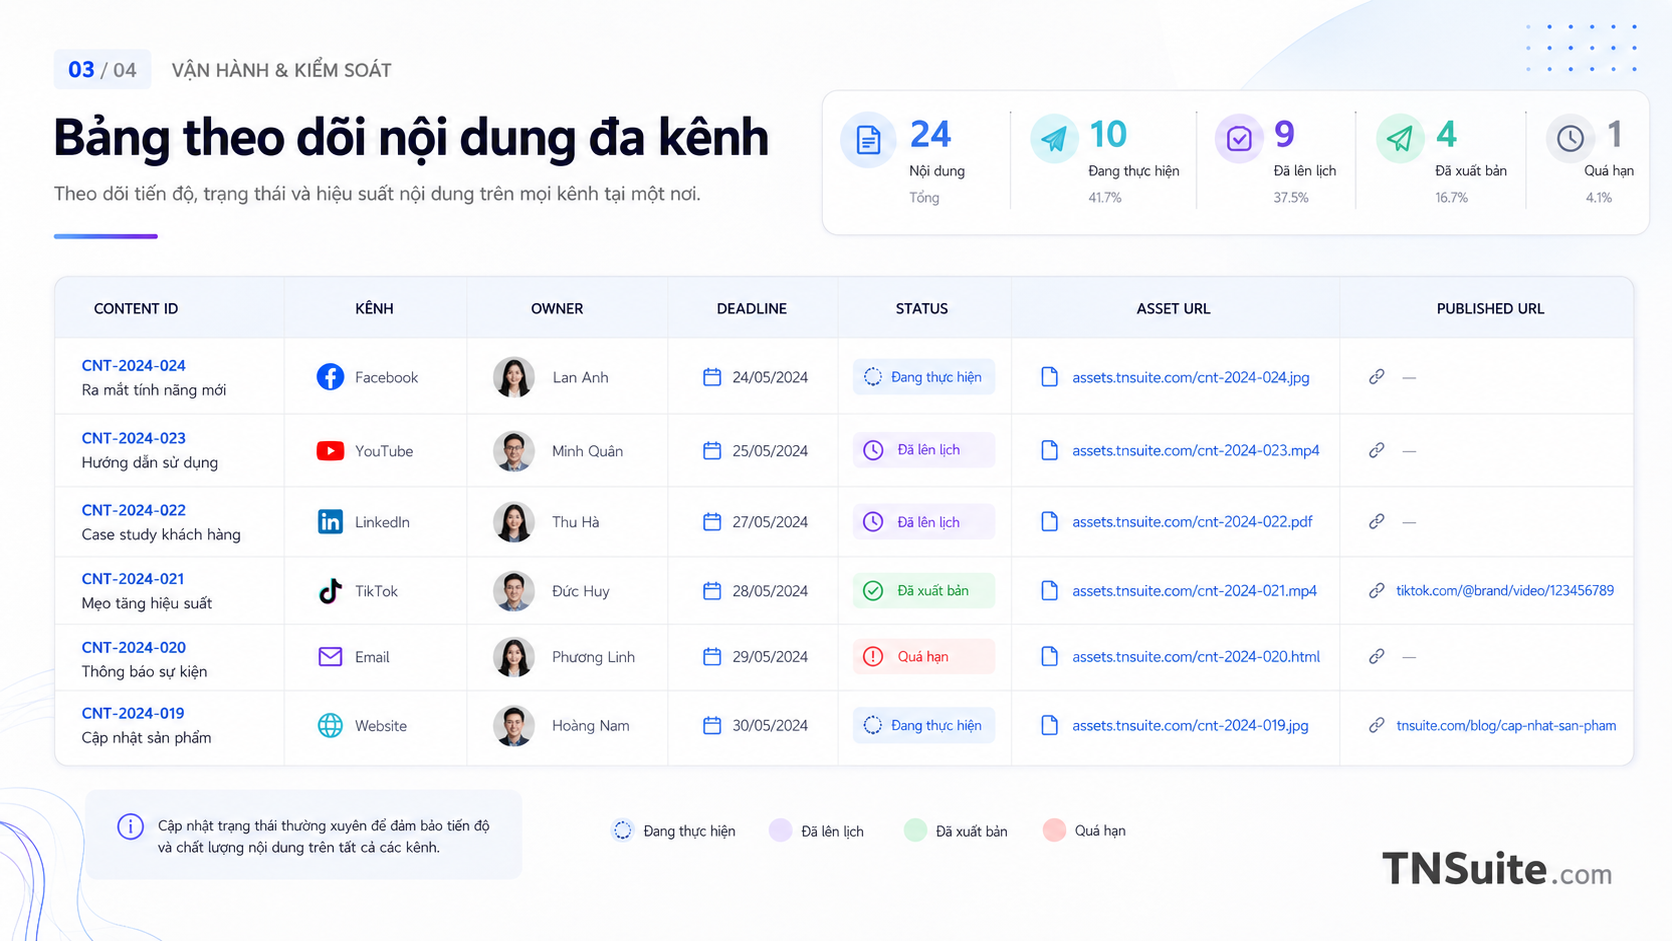Click the YouTube channel icon
The image size is (1672, 941).
(x=330, y=451)
